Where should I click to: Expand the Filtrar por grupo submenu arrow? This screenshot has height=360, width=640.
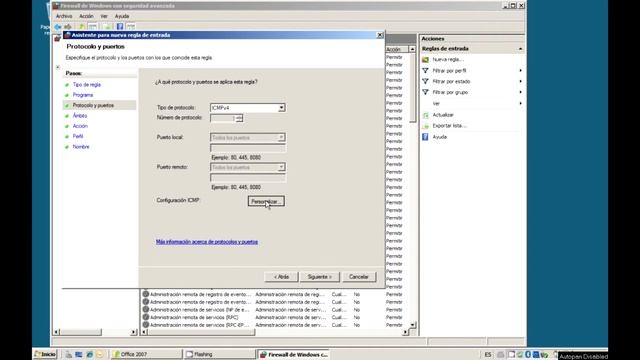tap(520, 92)
